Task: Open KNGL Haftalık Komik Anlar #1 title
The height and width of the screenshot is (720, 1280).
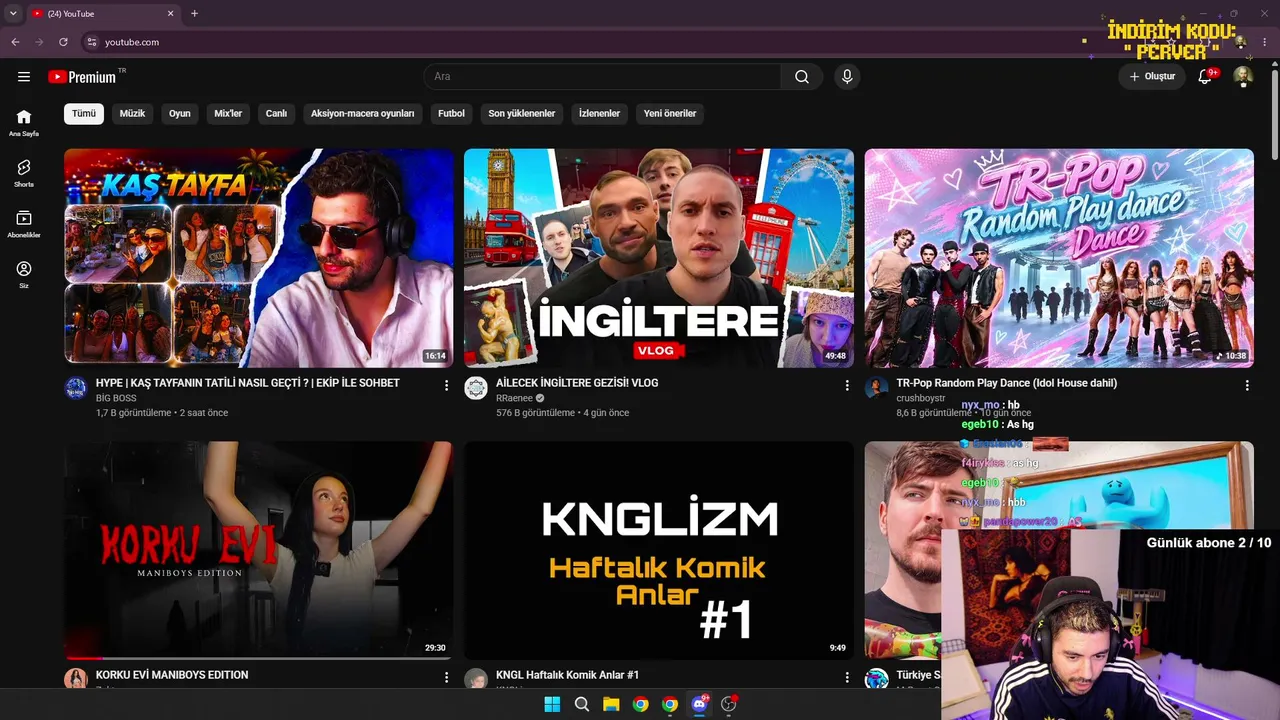Action: pyautogui.click(x=567, y=675)
